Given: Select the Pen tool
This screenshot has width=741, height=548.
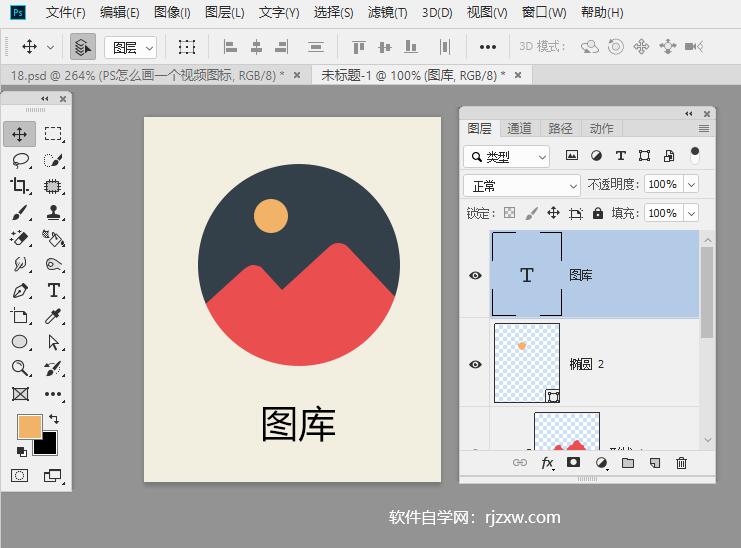Looking at the screenshot, I should point(19,290).
